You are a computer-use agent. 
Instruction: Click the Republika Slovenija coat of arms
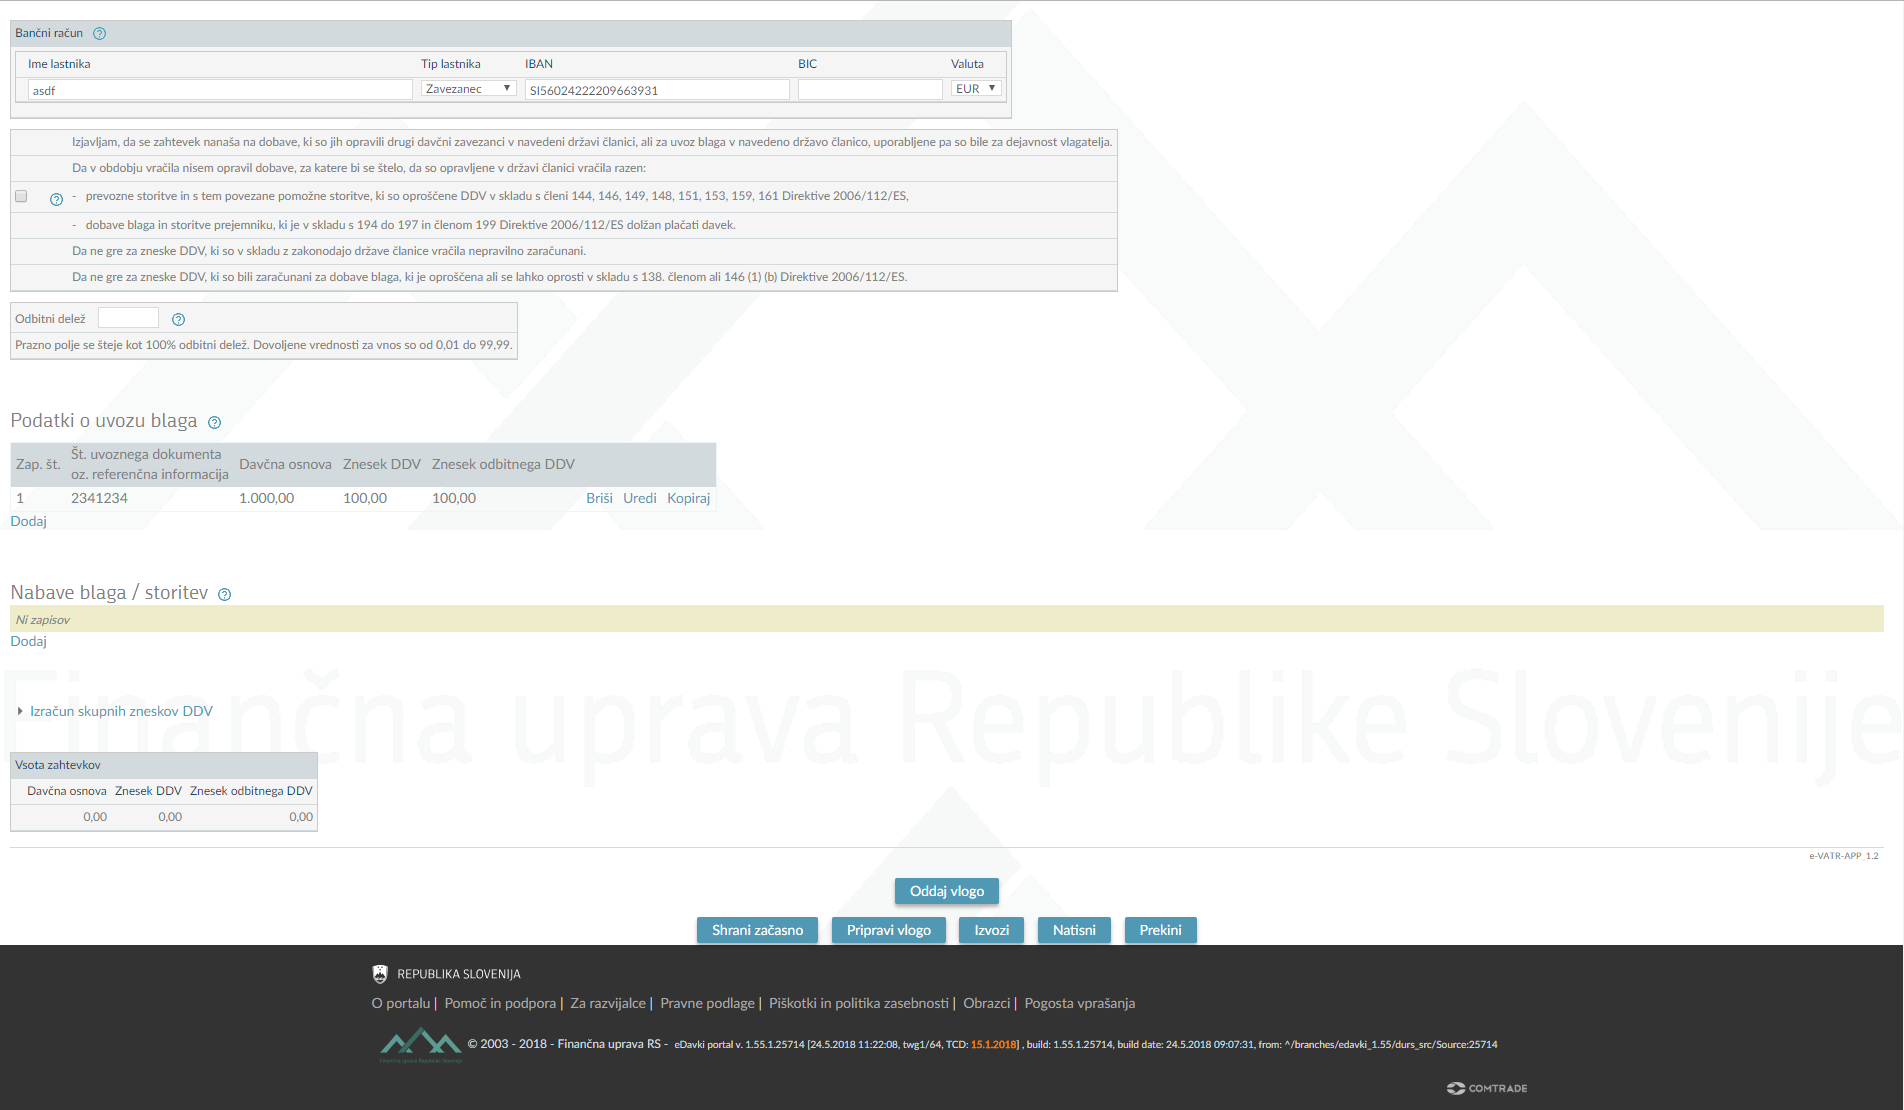[x=380, y=974]
